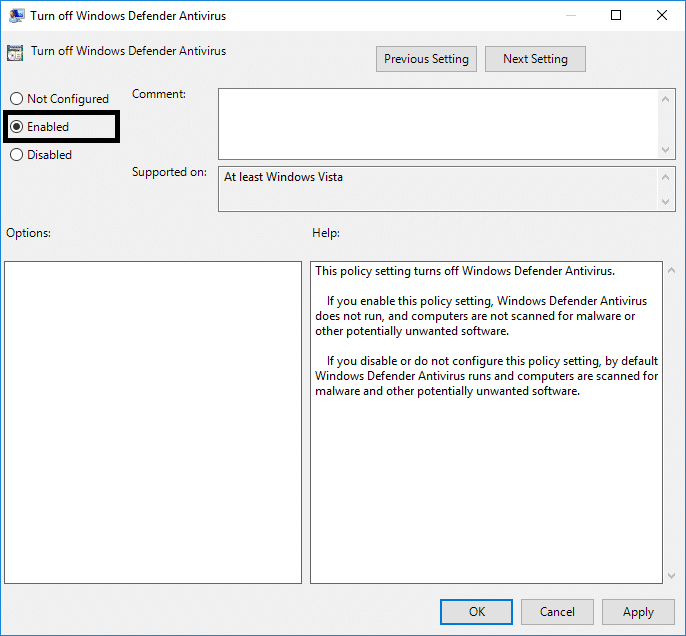Select the Not Configured radio button
This screenshot has width=686, height=636.
16,99
